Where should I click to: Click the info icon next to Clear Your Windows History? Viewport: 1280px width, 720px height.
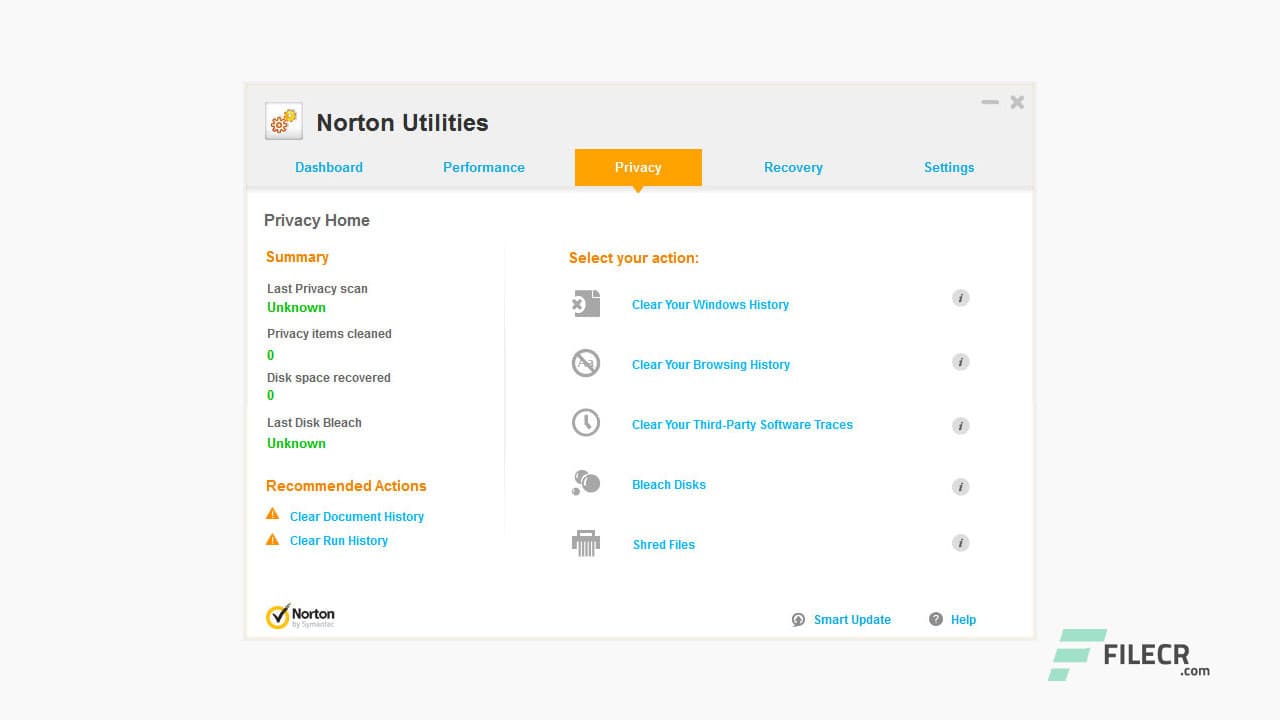coord(960,297)
